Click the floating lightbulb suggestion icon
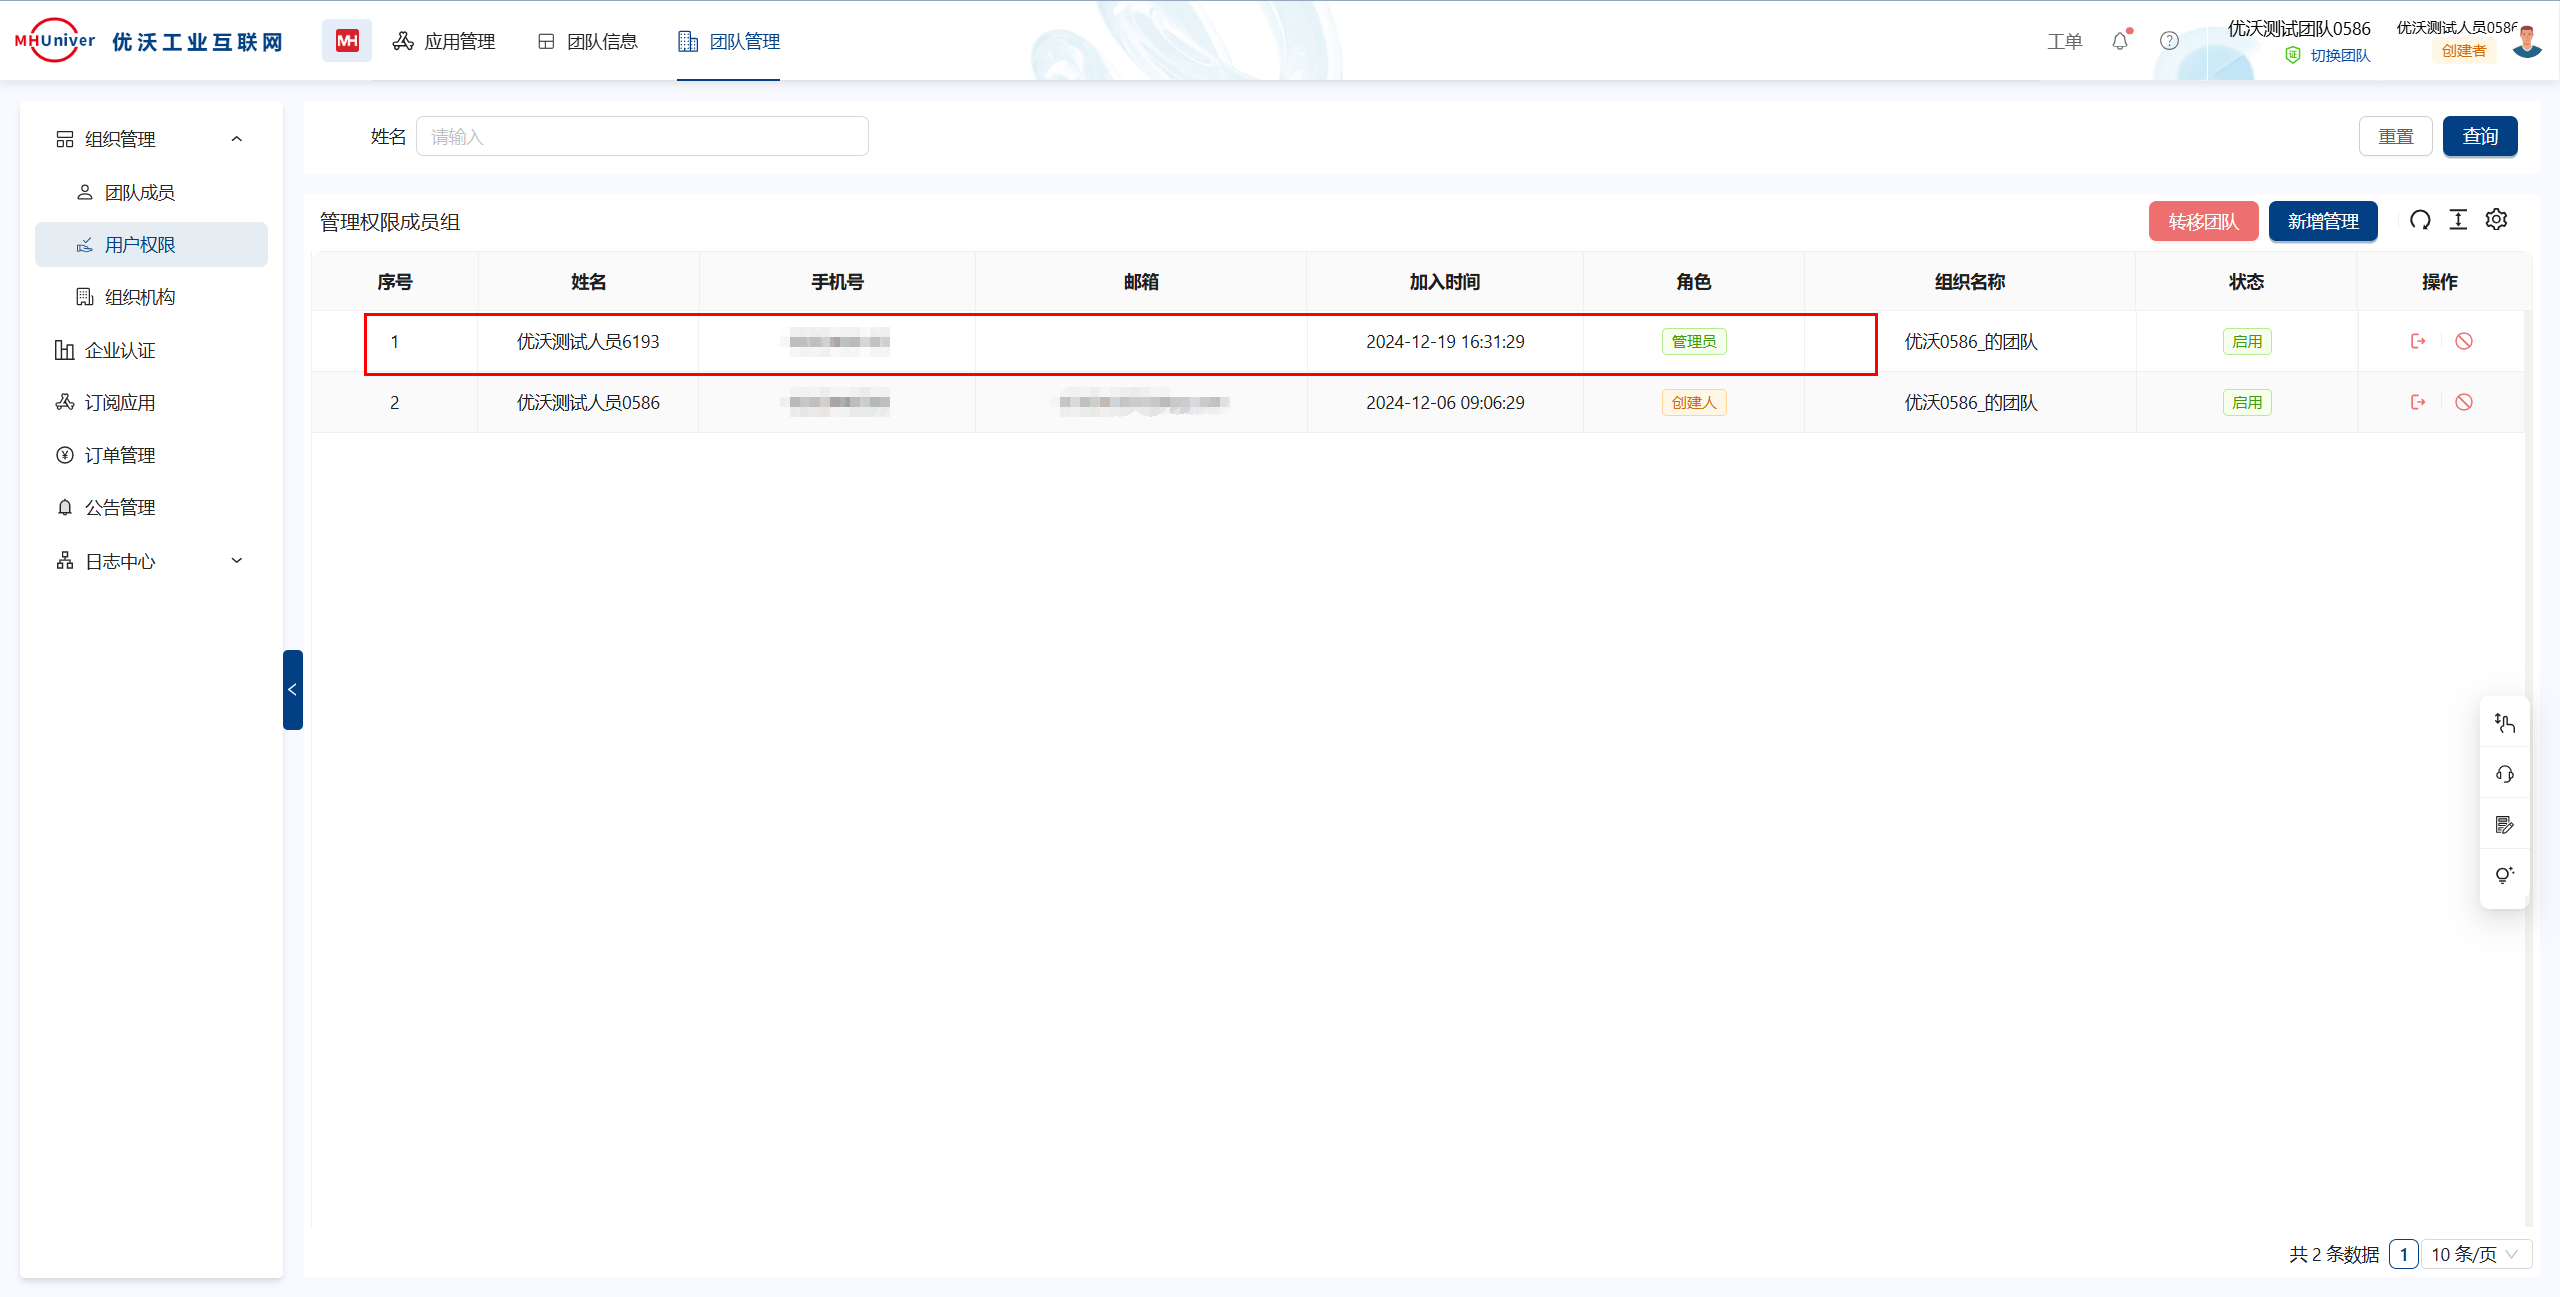This screenshot has height=1297, width=2560. [2504, 876]
